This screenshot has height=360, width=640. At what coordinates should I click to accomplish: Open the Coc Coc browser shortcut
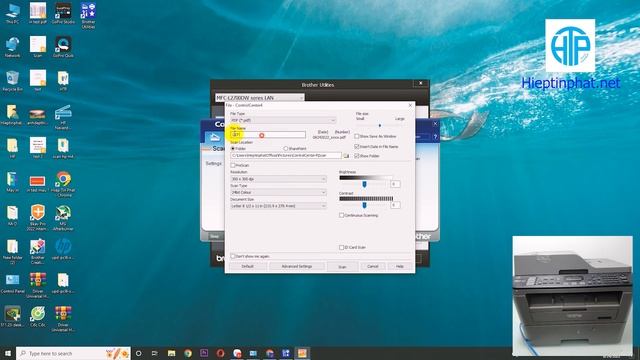(x=38, y=317)
